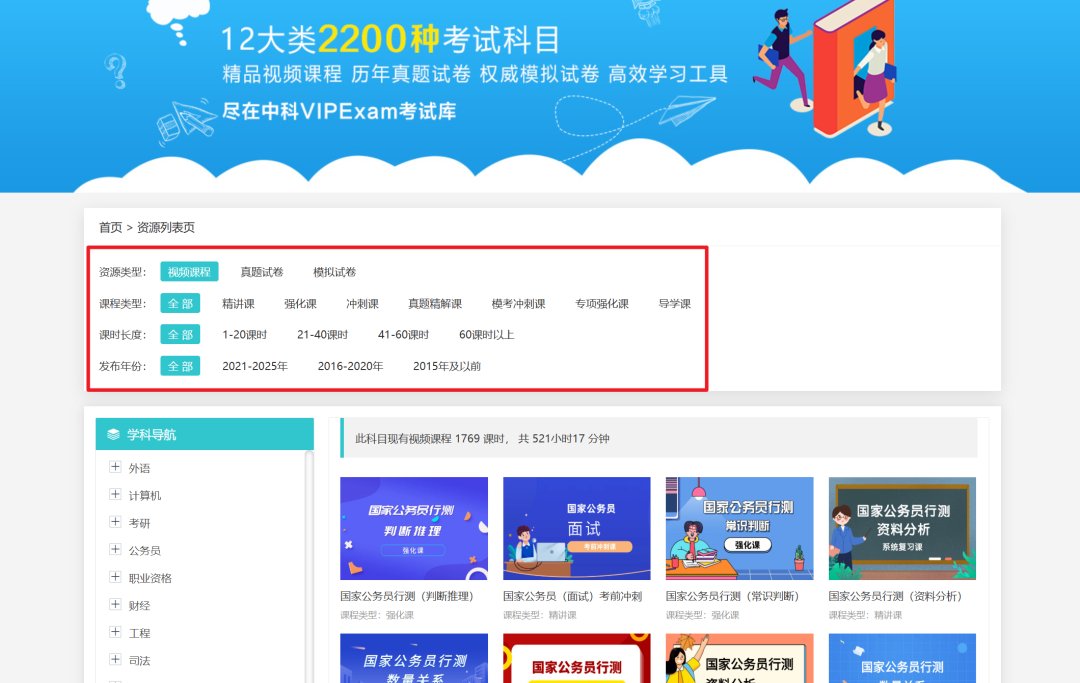Filter by 41-60课时 length
The width and height of the screenshot is (1080, 683).
tap(404, 335)
